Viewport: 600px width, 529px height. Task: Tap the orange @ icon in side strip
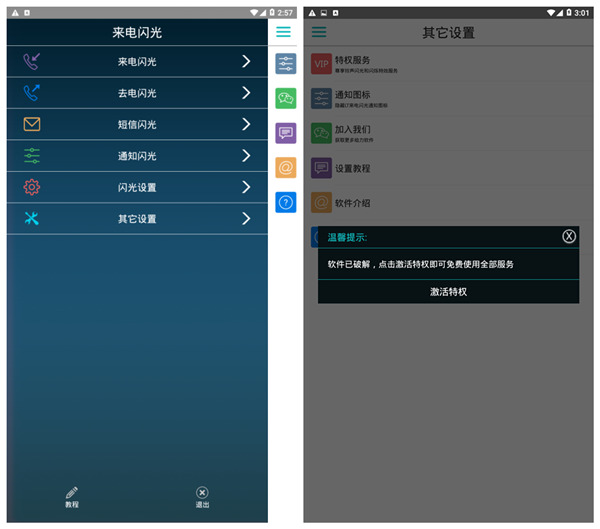(285, 168)
